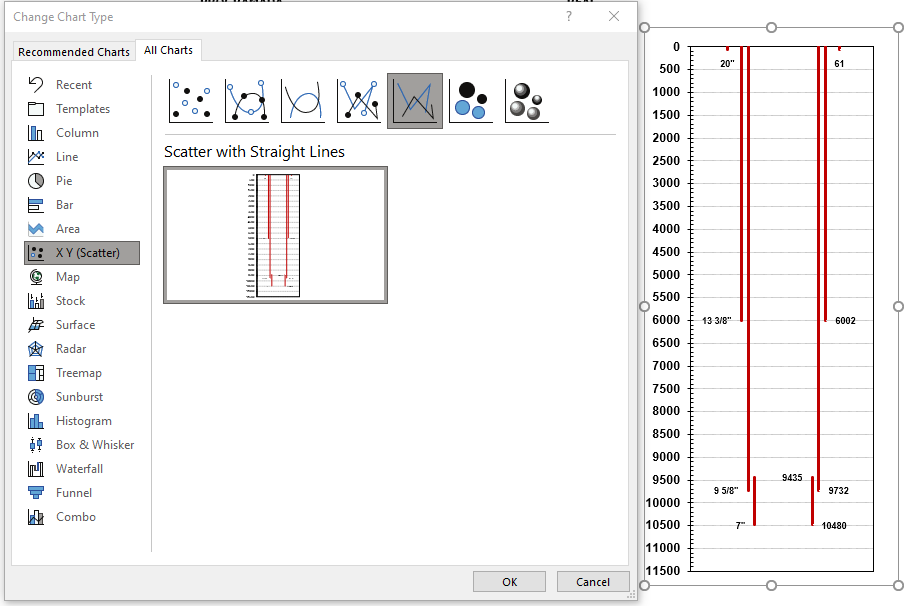Select the Column chart category
The height and width of the screenshot is (606, 908).
pyautogui.click(x=82, y=133)
